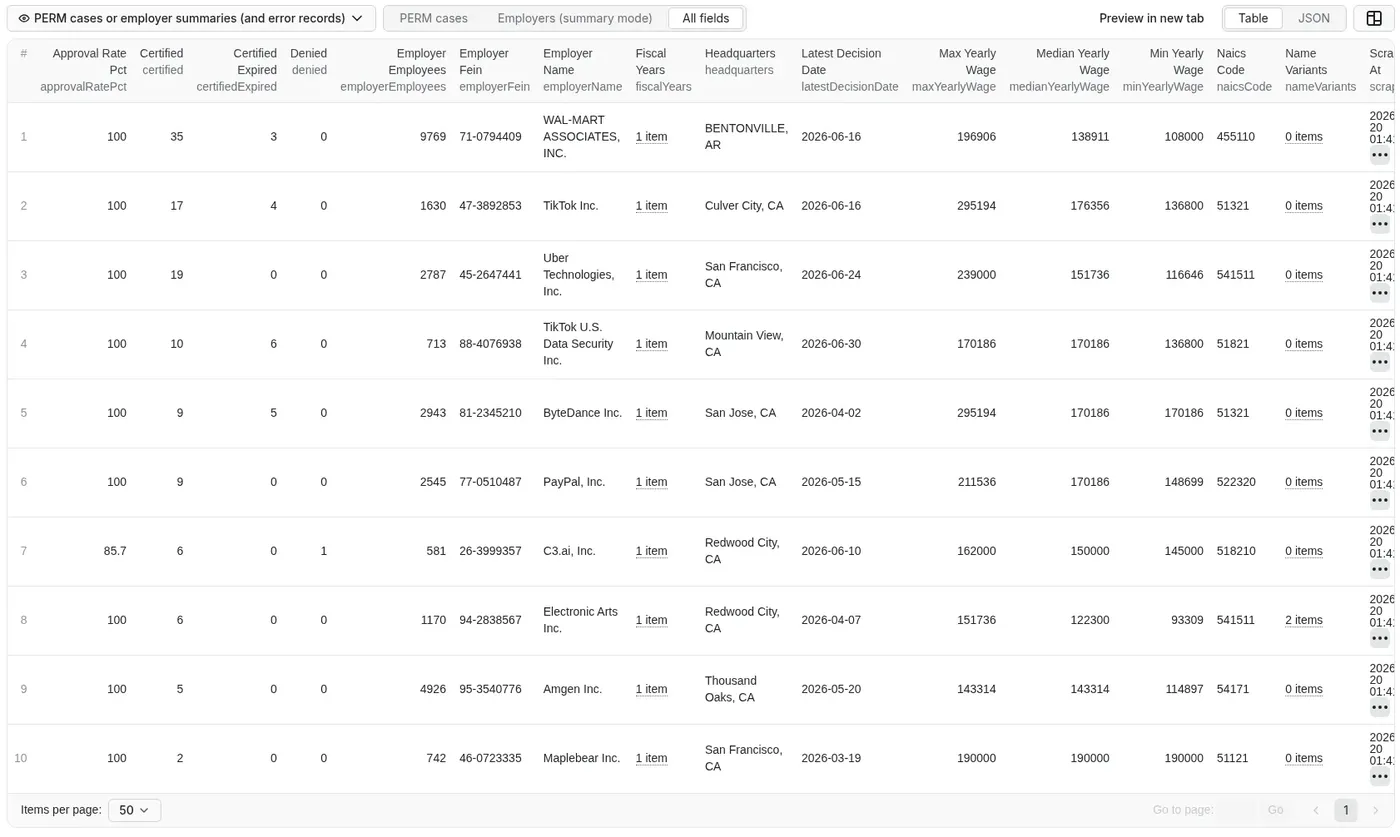Open the ellipsis menu in the Uber Technologies row
The height and width of the screenshot is (837, 1400).
(x=1380, y=293)
